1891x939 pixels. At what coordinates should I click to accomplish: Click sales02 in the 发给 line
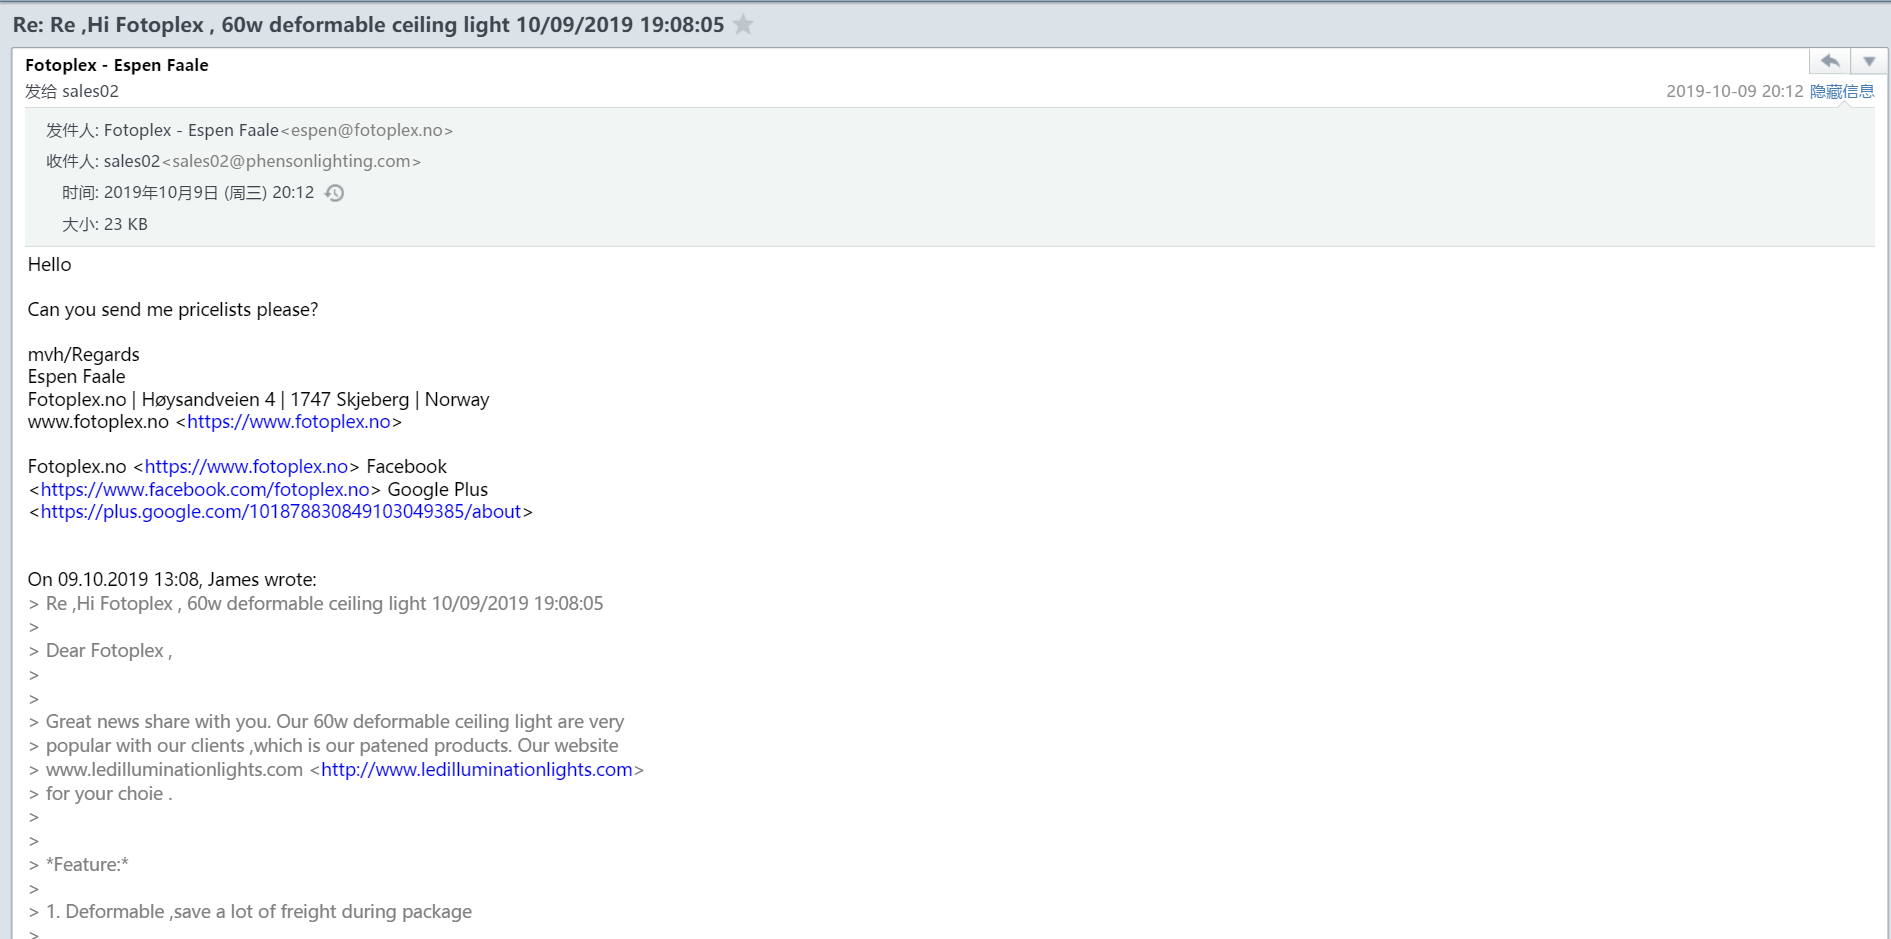pos(90,92)
